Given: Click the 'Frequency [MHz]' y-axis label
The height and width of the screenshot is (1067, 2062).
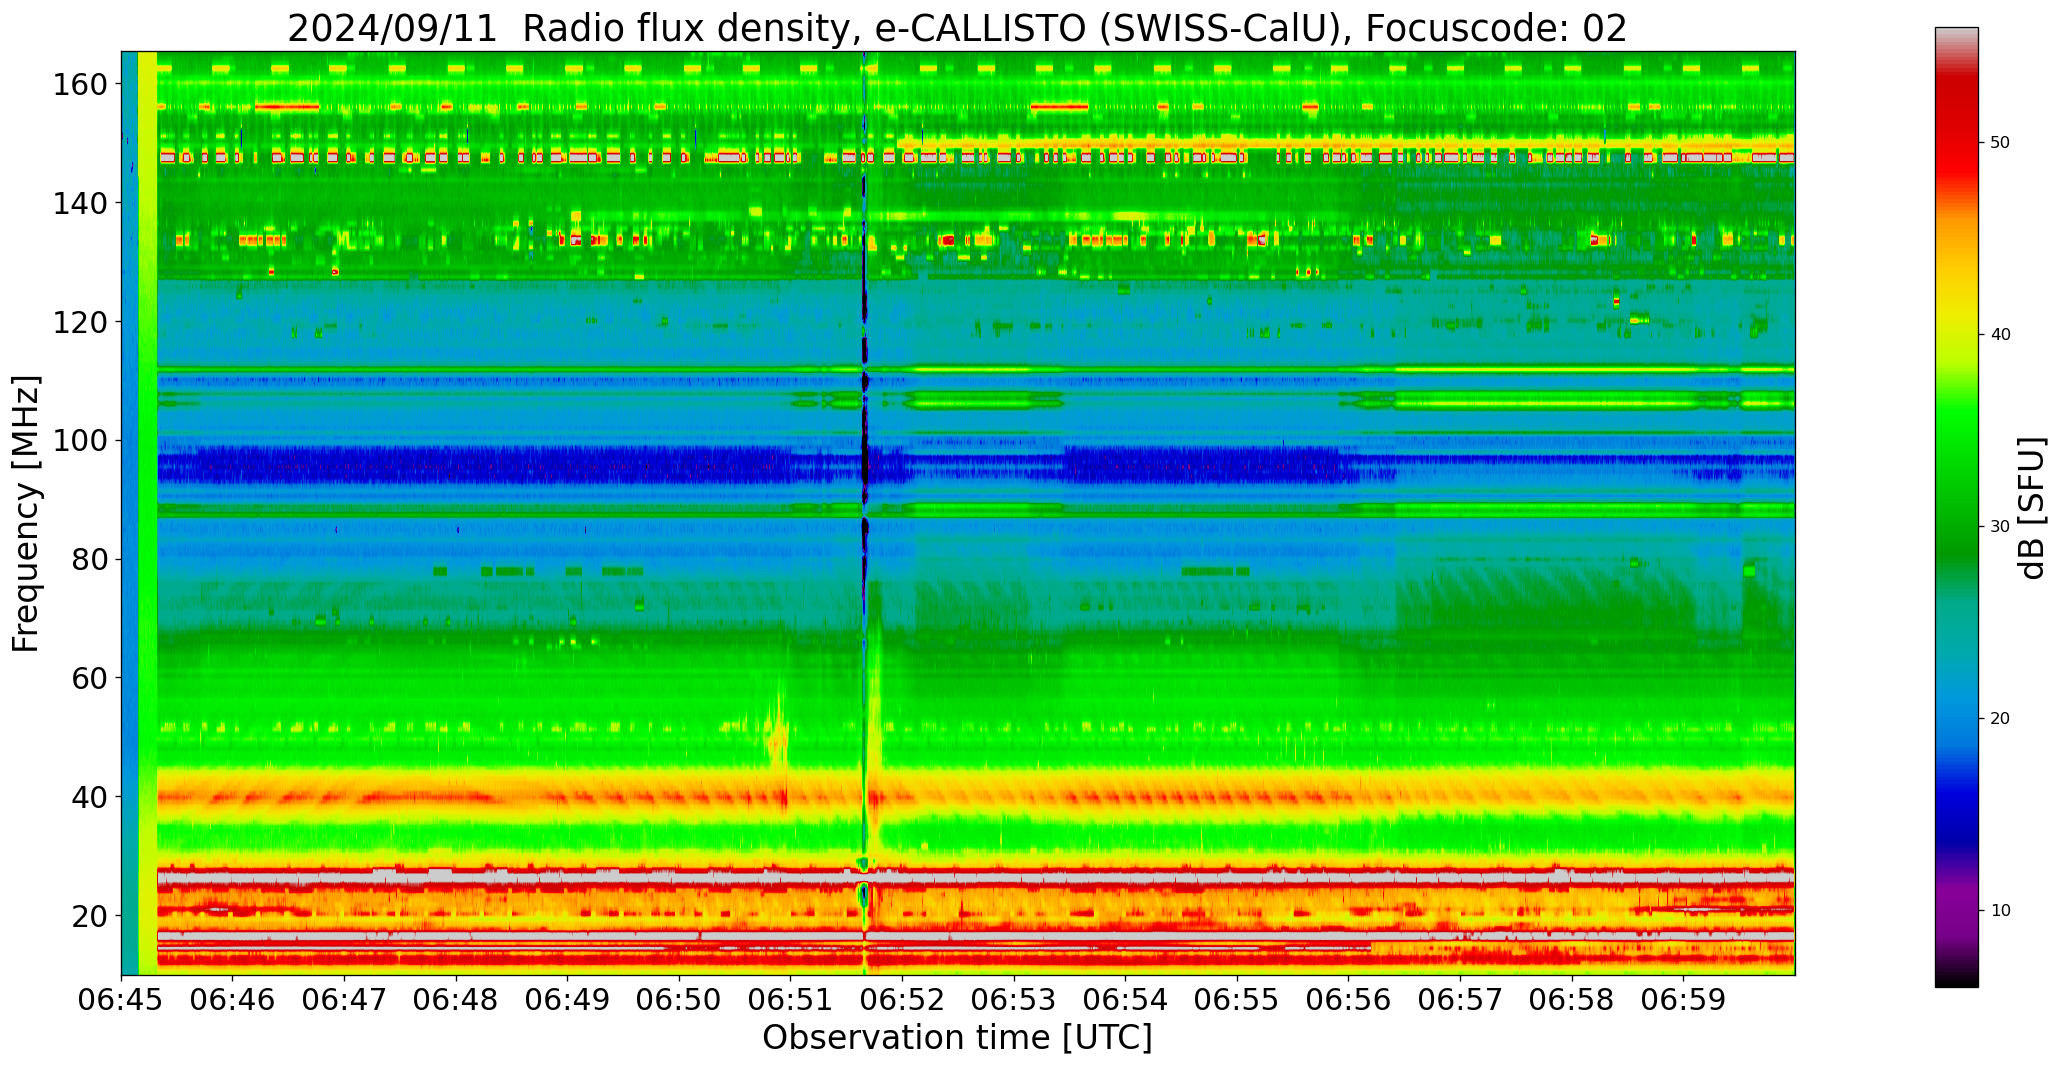Looking at the screenshot, I should pos(27,514).
